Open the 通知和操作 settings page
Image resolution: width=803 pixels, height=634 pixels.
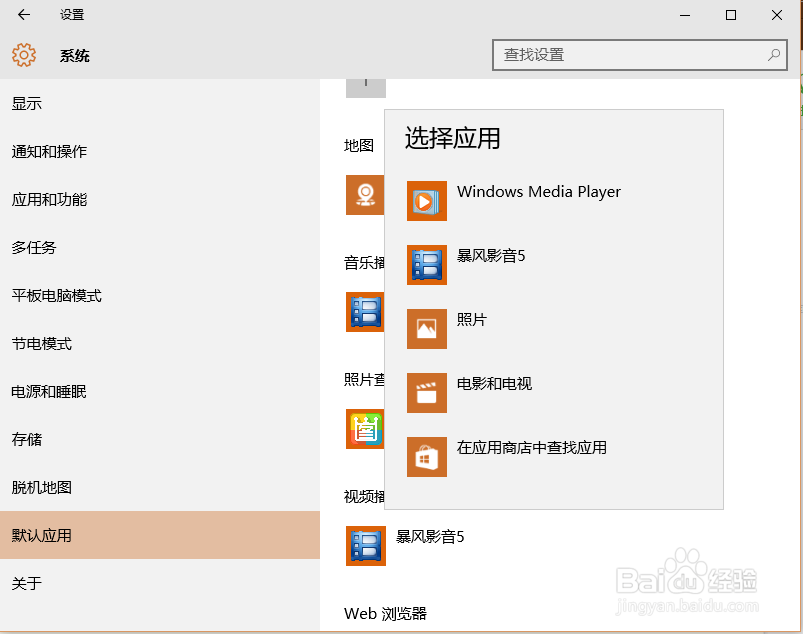pyautogui.click(x=160, y=152)
